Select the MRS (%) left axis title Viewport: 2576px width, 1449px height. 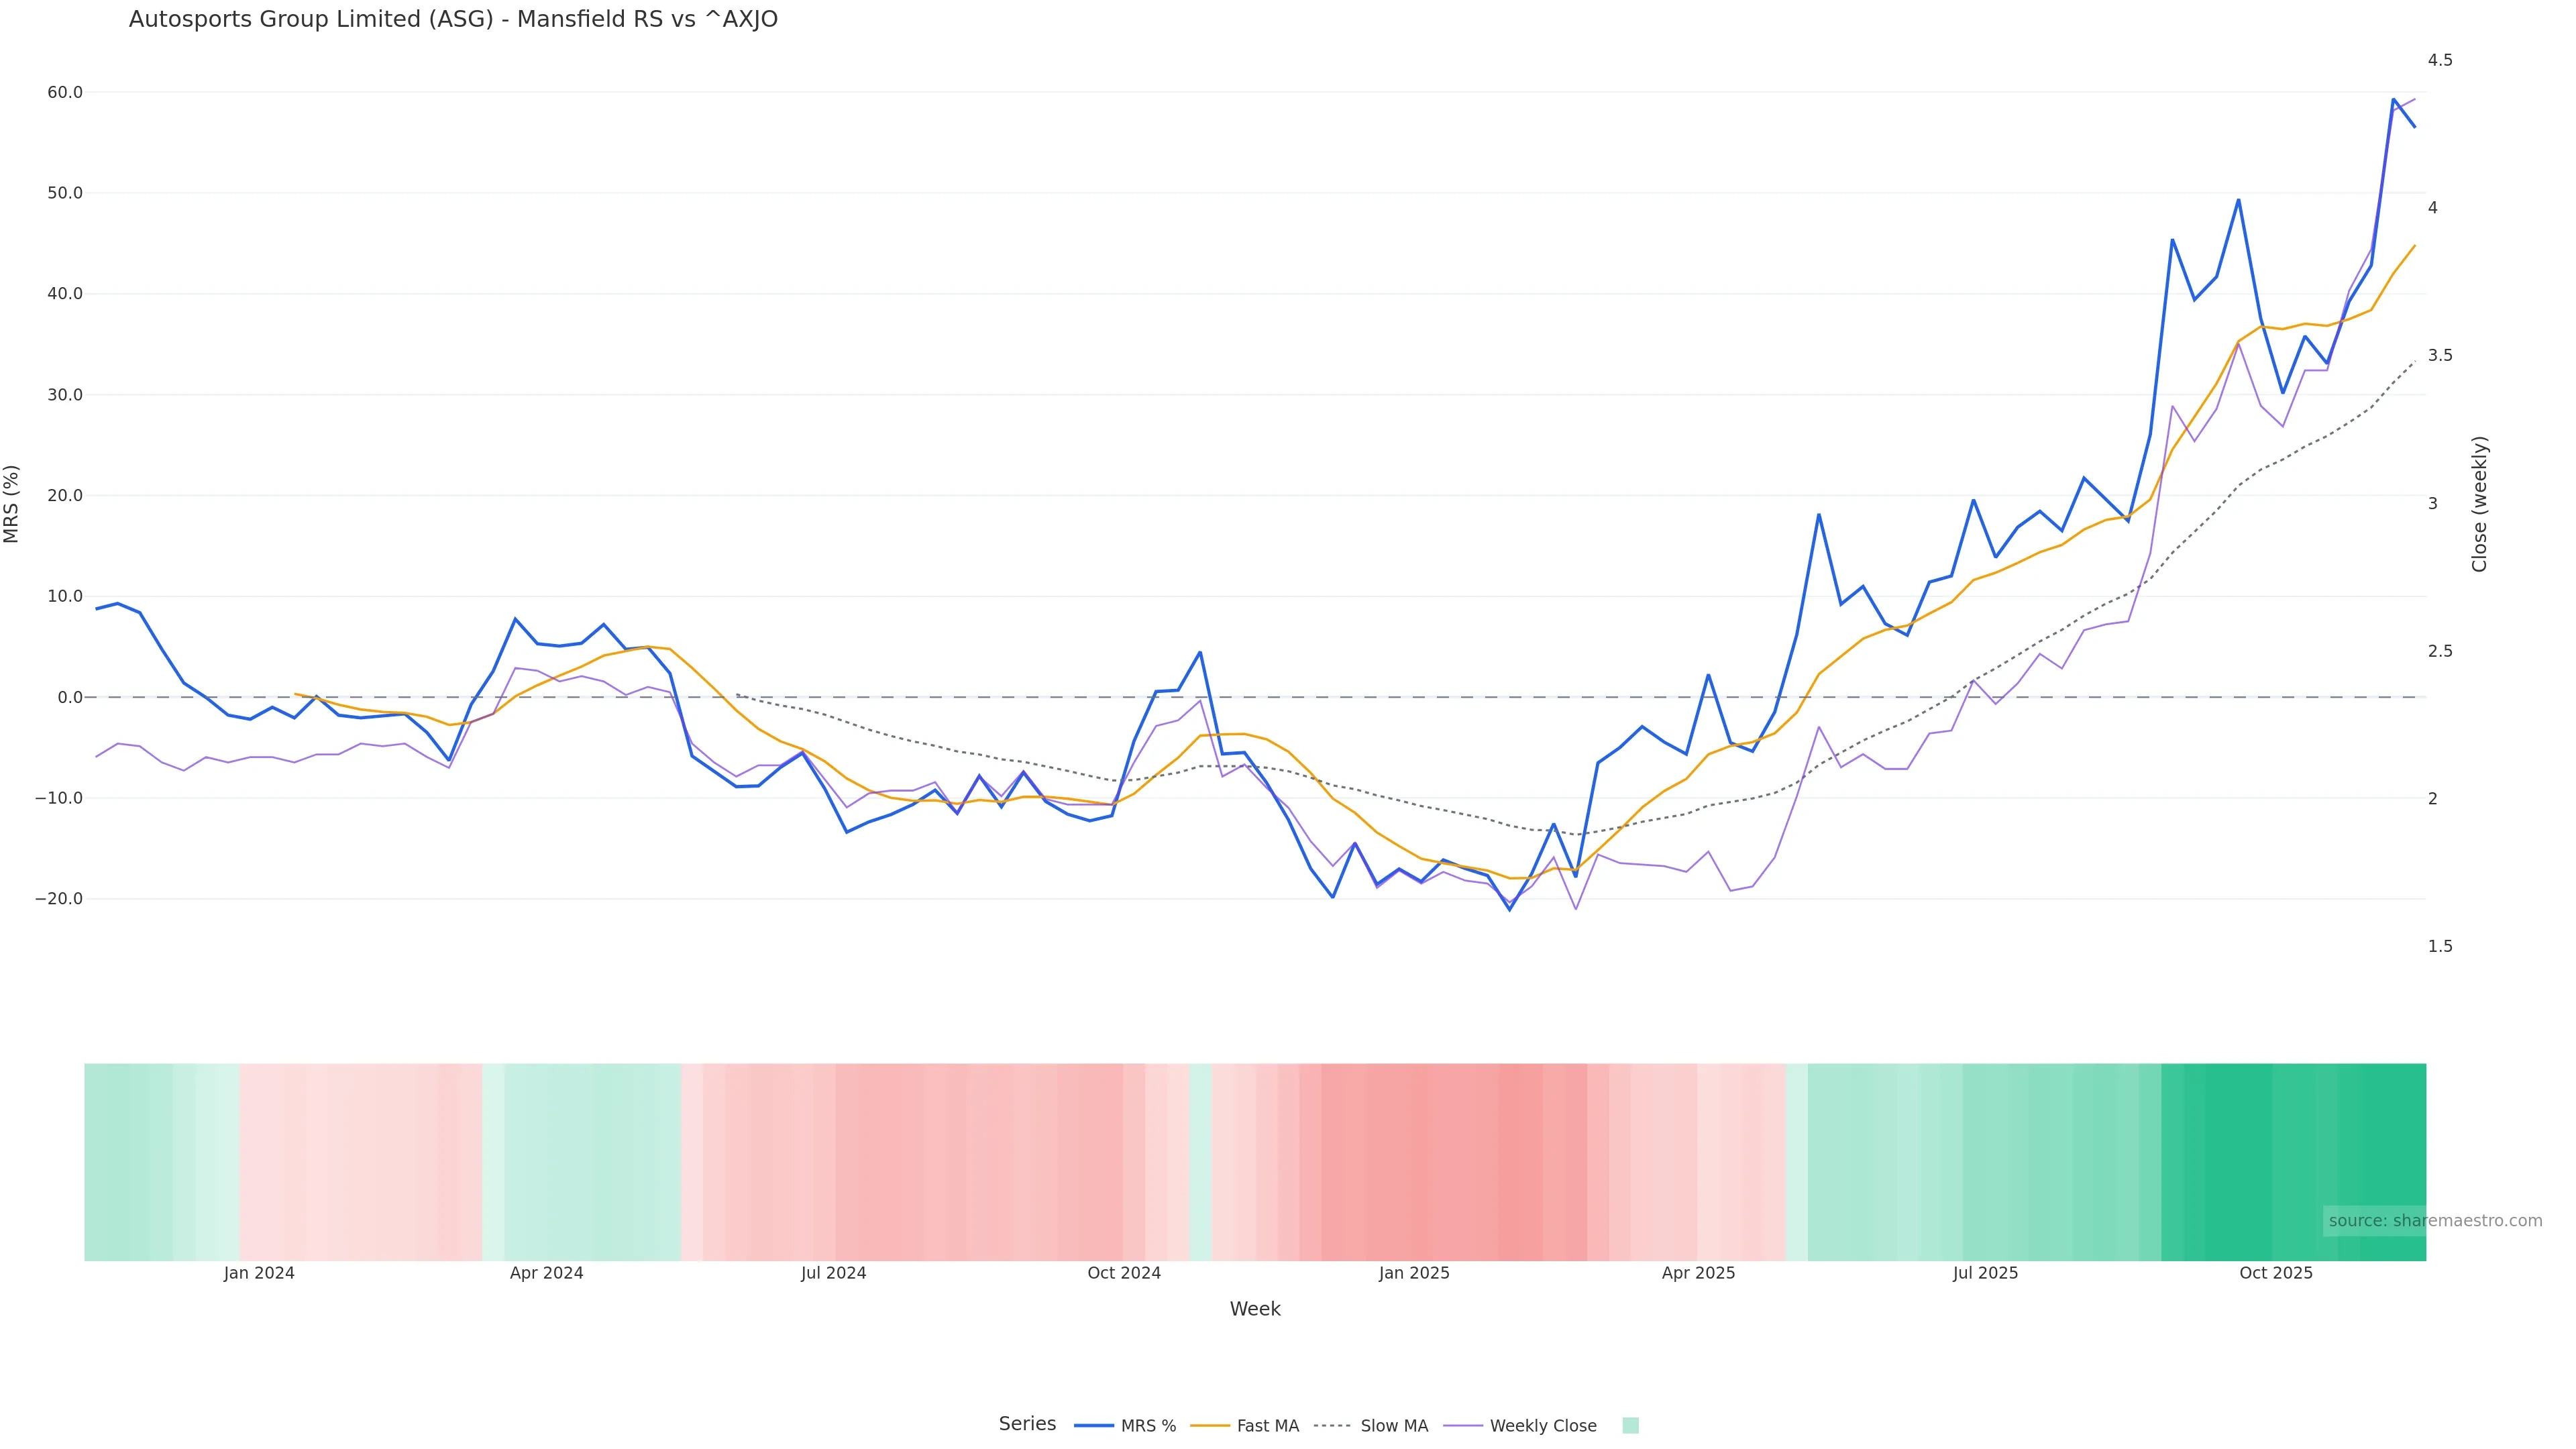click(x=12, y=504)
